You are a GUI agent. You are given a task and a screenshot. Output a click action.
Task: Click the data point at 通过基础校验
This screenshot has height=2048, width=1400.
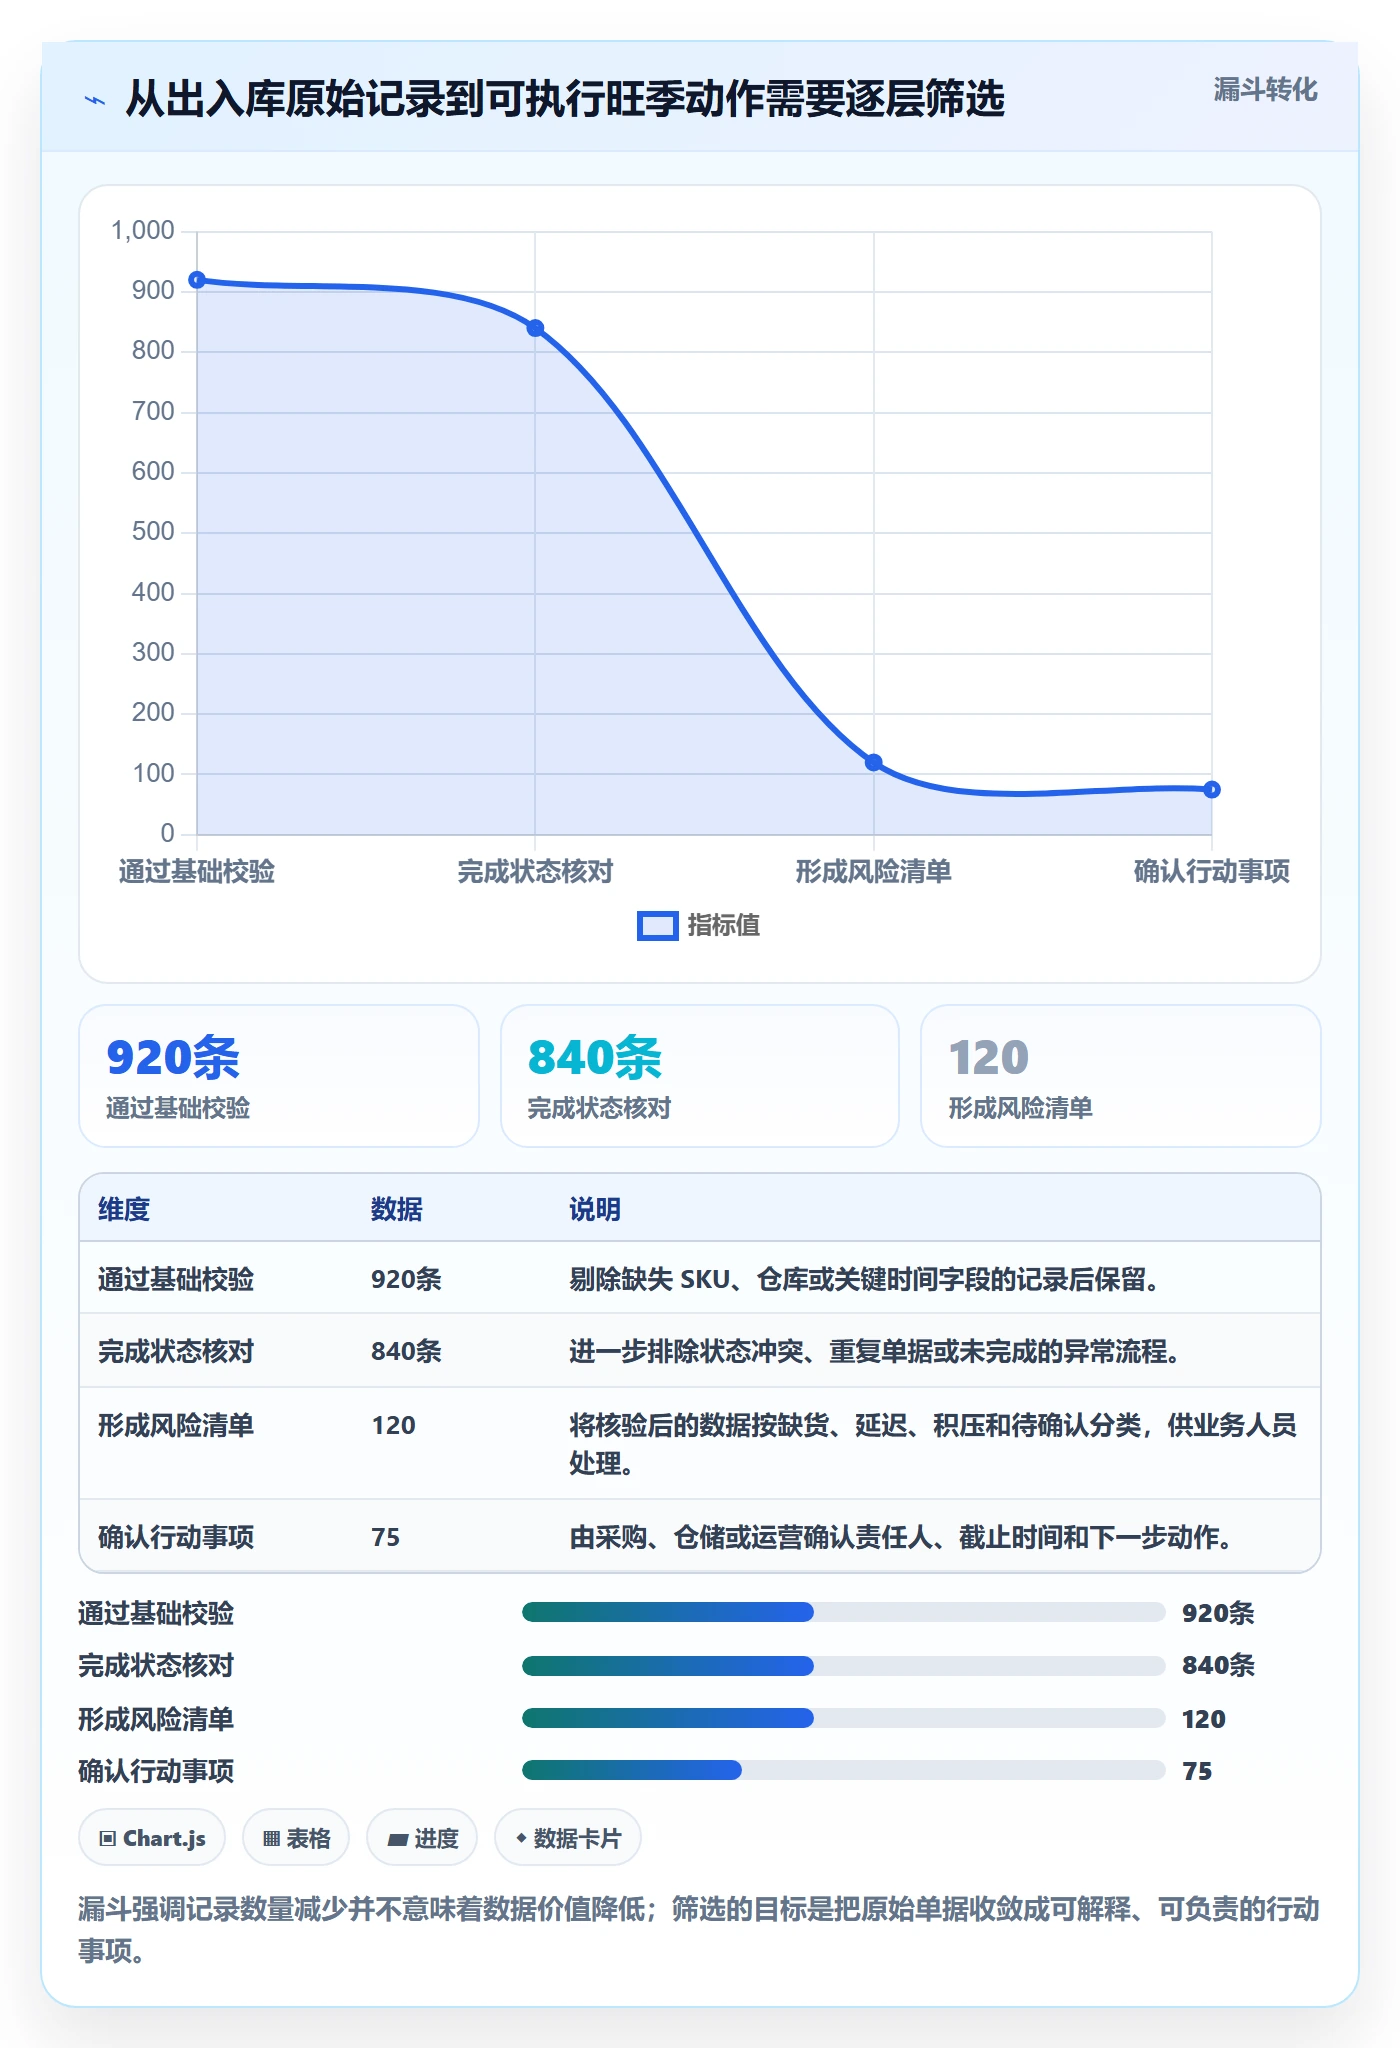(x=197, y=280)
